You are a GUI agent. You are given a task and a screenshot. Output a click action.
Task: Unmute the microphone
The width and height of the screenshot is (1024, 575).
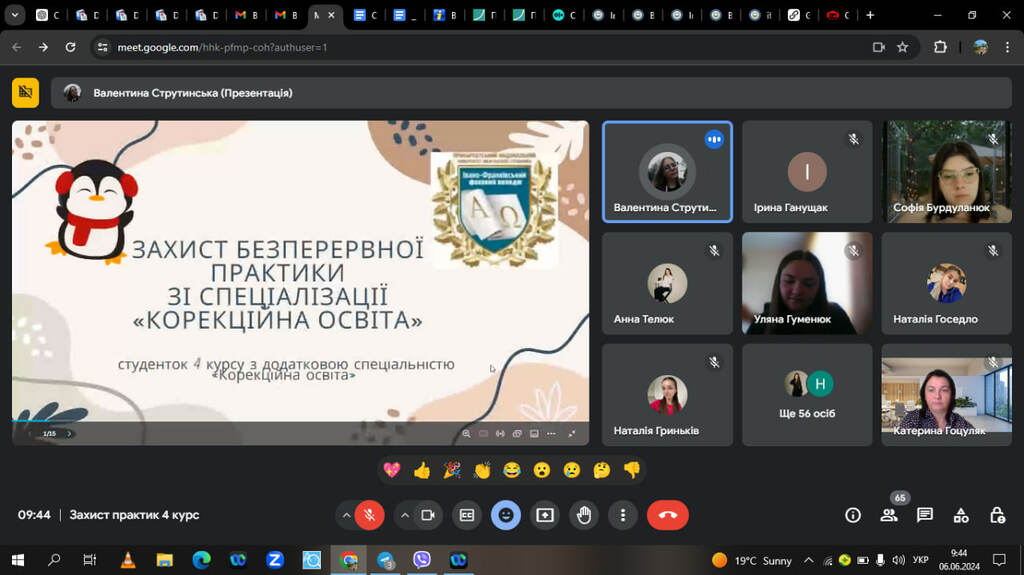[x=369, y=515]
